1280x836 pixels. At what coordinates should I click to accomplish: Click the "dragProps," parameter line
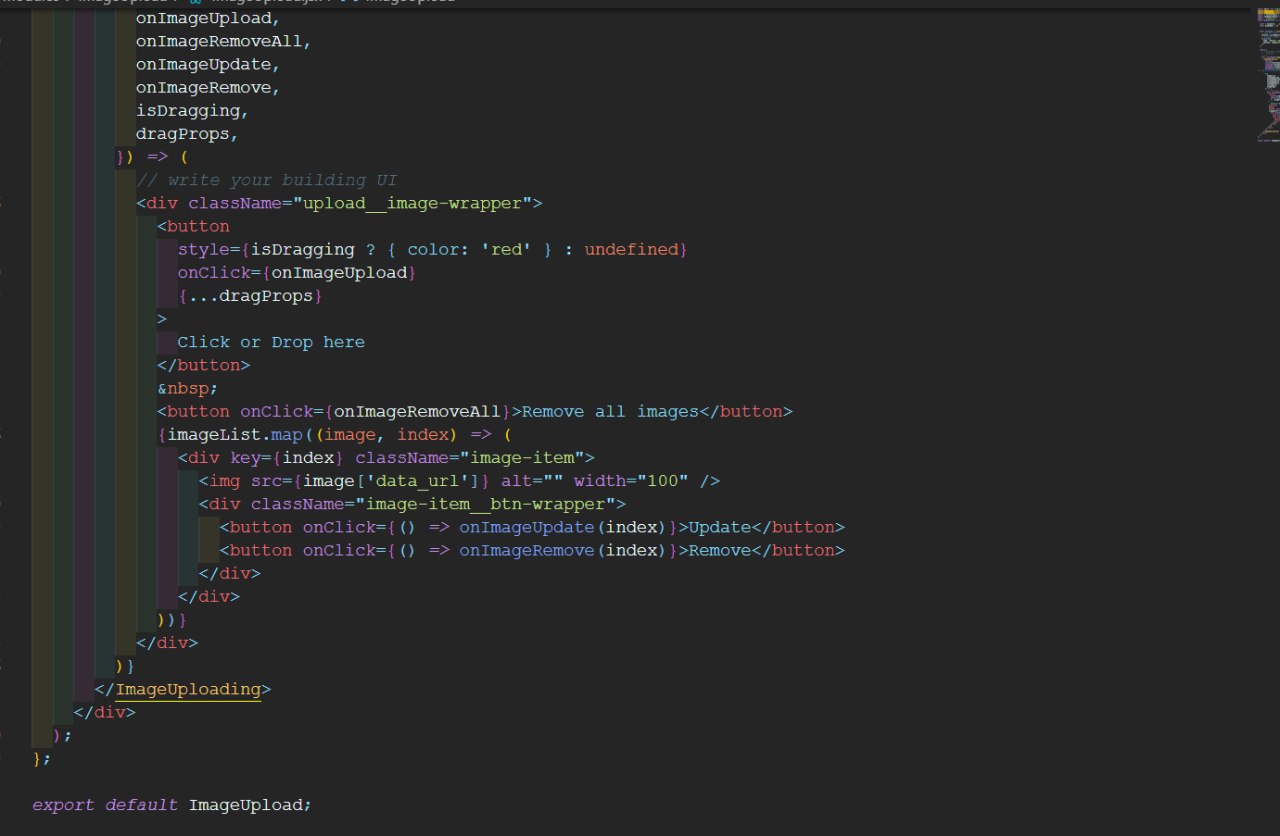(x=188, y=133)
